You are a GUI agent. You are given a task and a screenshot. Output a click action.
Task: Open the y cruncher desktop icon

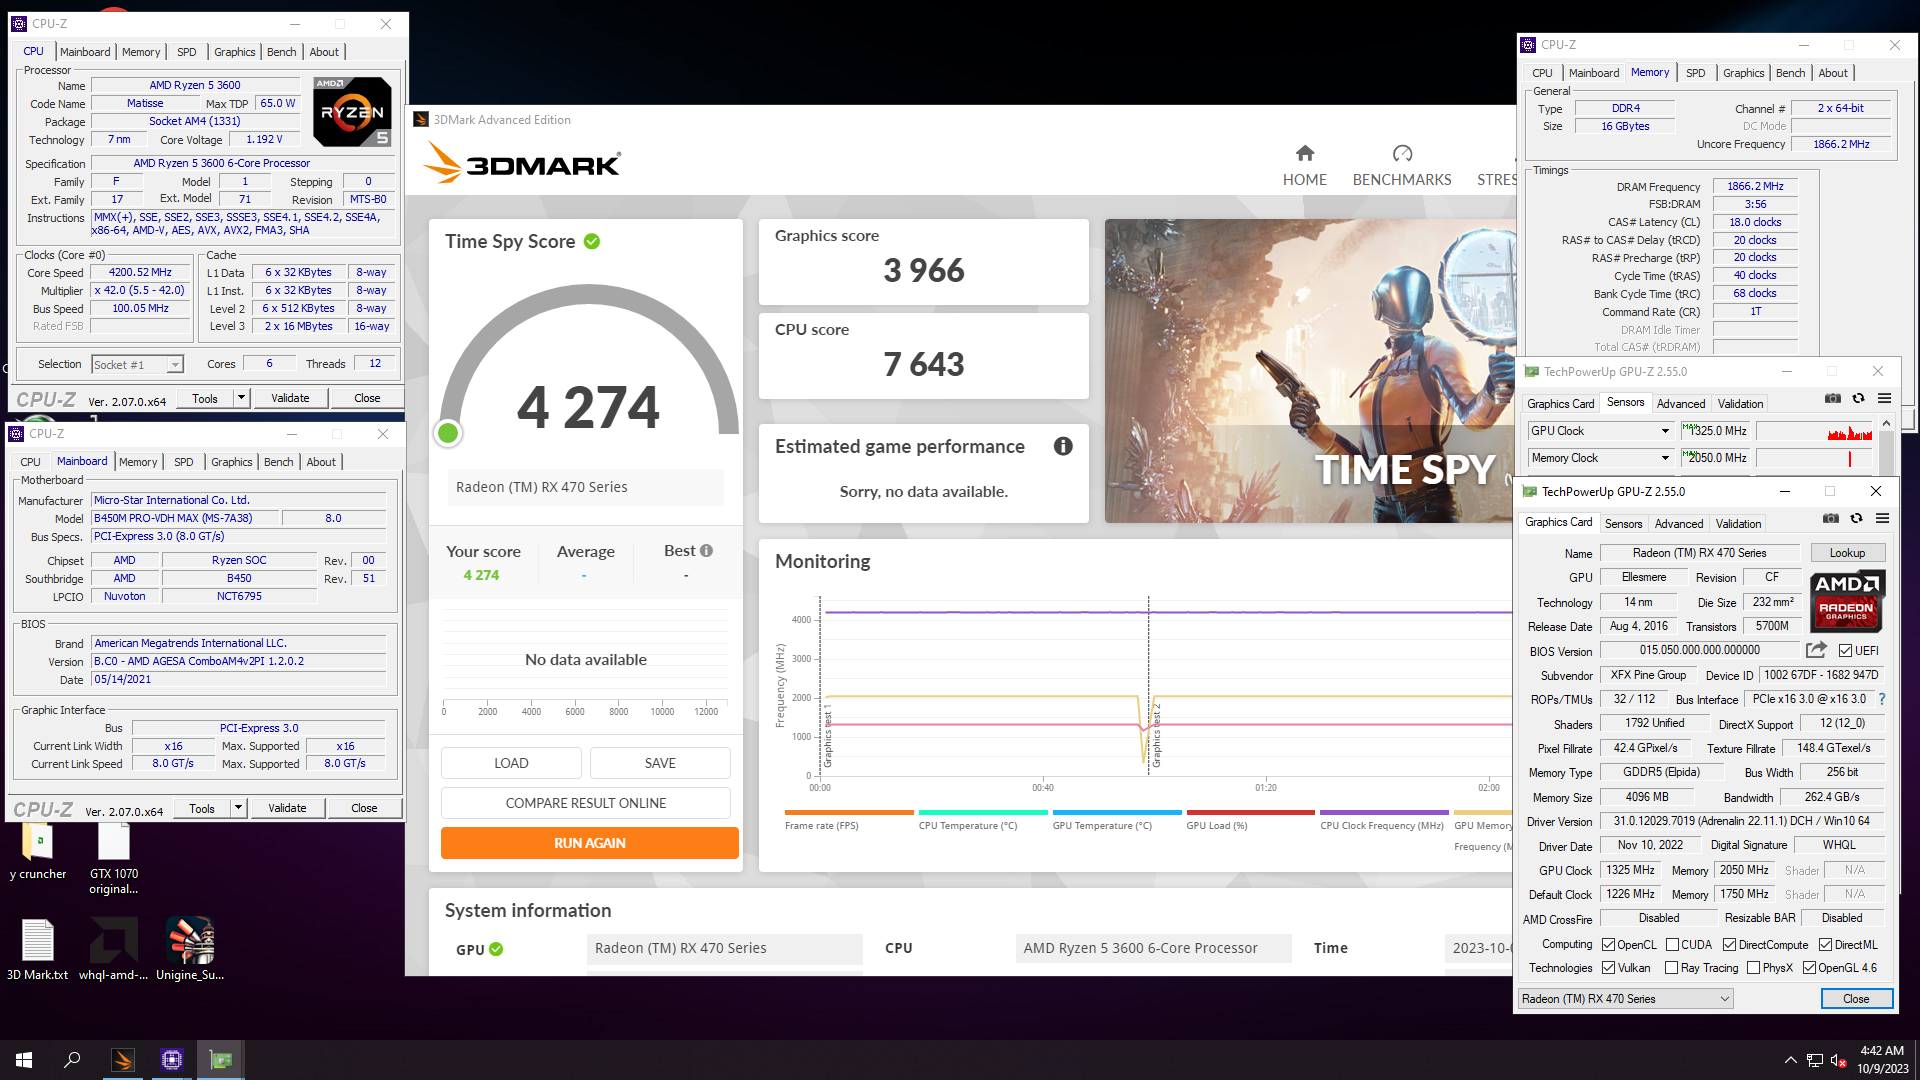click(x=38, y=851)
